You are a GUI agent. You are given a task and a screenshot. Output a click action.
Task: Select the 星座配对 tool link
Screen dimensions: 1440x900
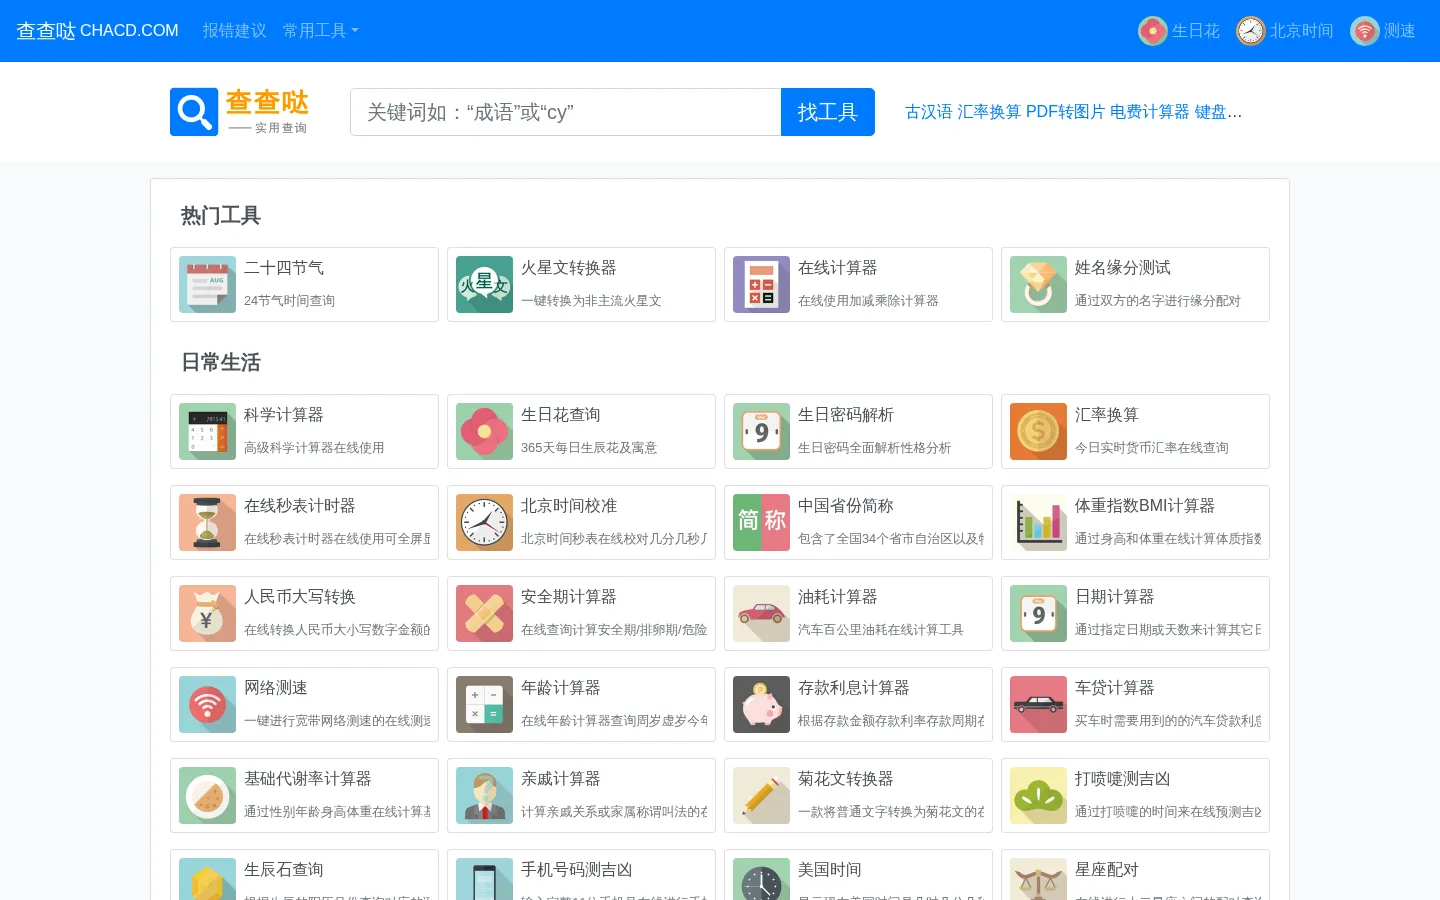click(x=1107, y=870)
